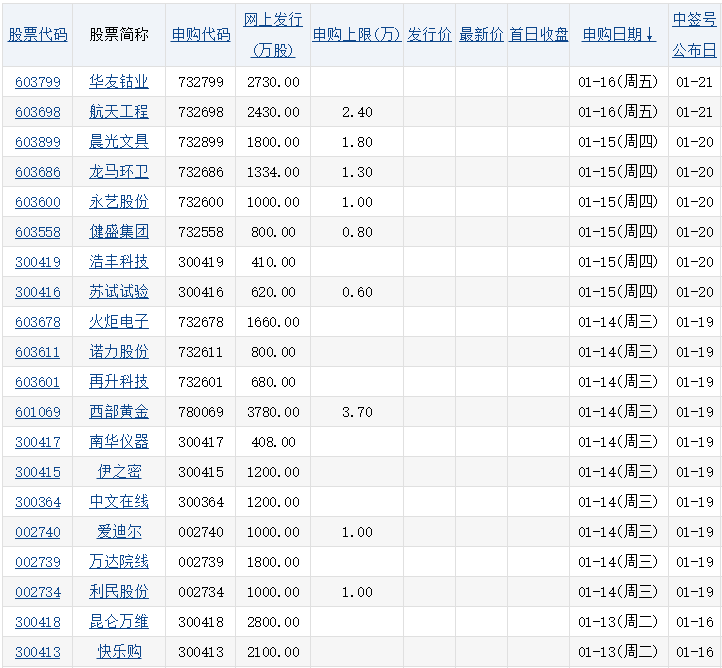Open stock code 002739 link
Screen dimensions: 722x668
[x=38, y=562]
